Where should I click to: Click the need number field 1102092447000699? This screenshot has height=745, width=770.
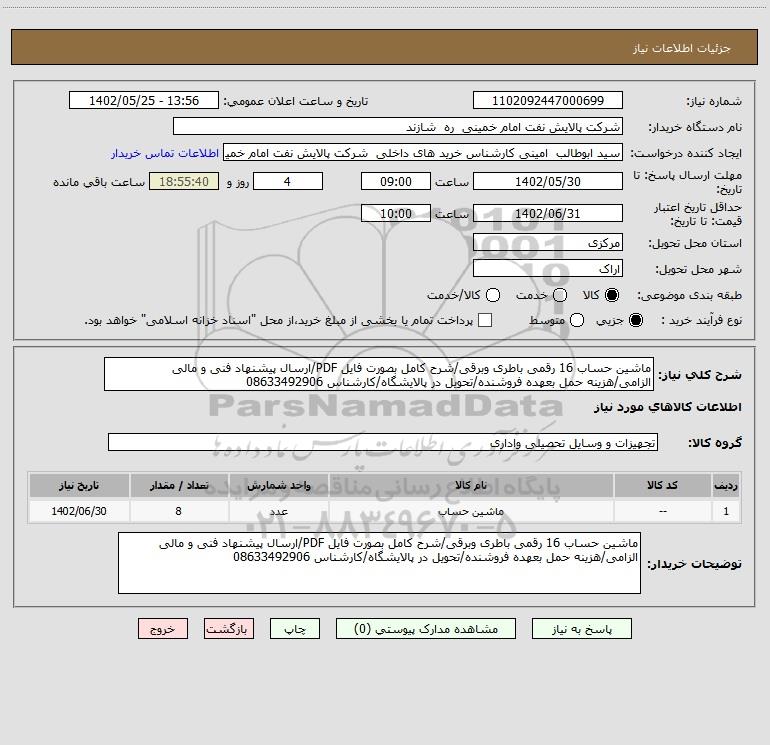pyautogui.click(x=548, y=100)
